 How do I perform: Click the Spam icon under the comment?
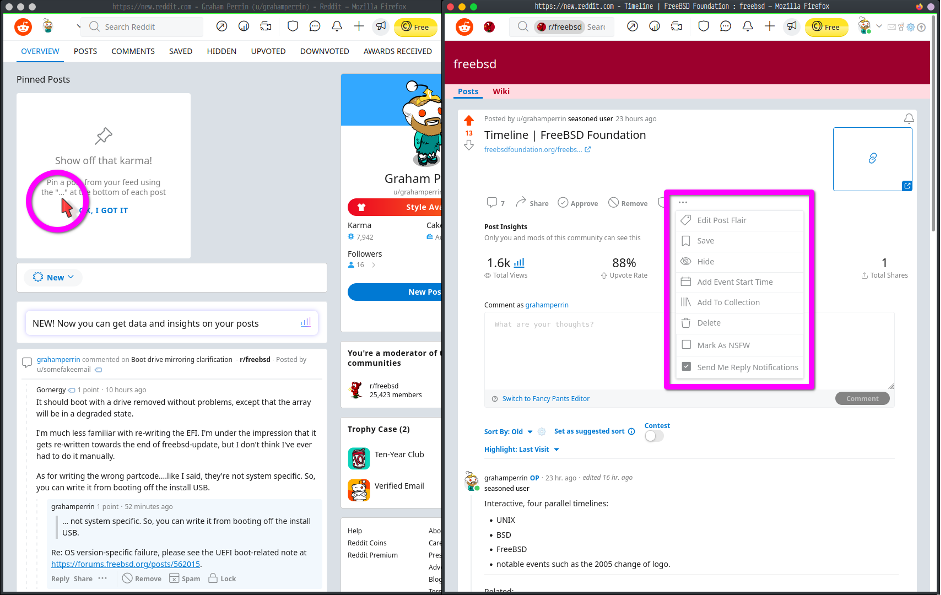pyautogui.click(x=175, y=578)
